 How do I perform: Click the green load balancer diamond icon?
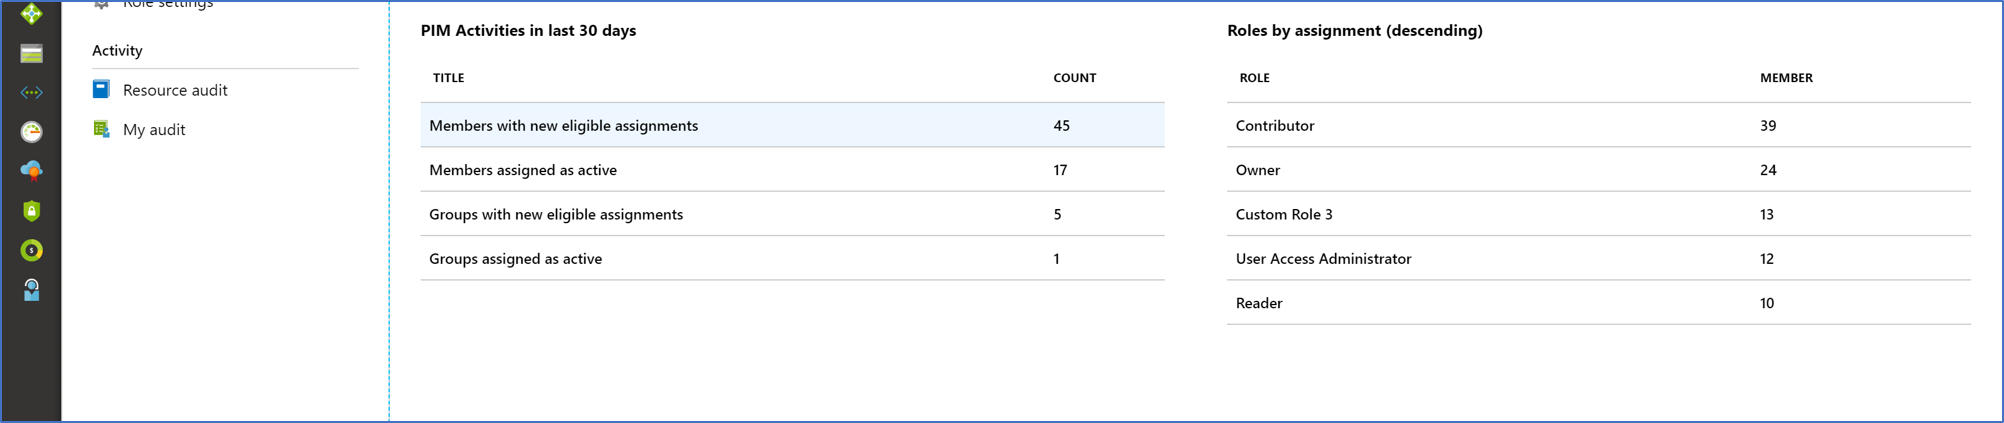(31, 13)
